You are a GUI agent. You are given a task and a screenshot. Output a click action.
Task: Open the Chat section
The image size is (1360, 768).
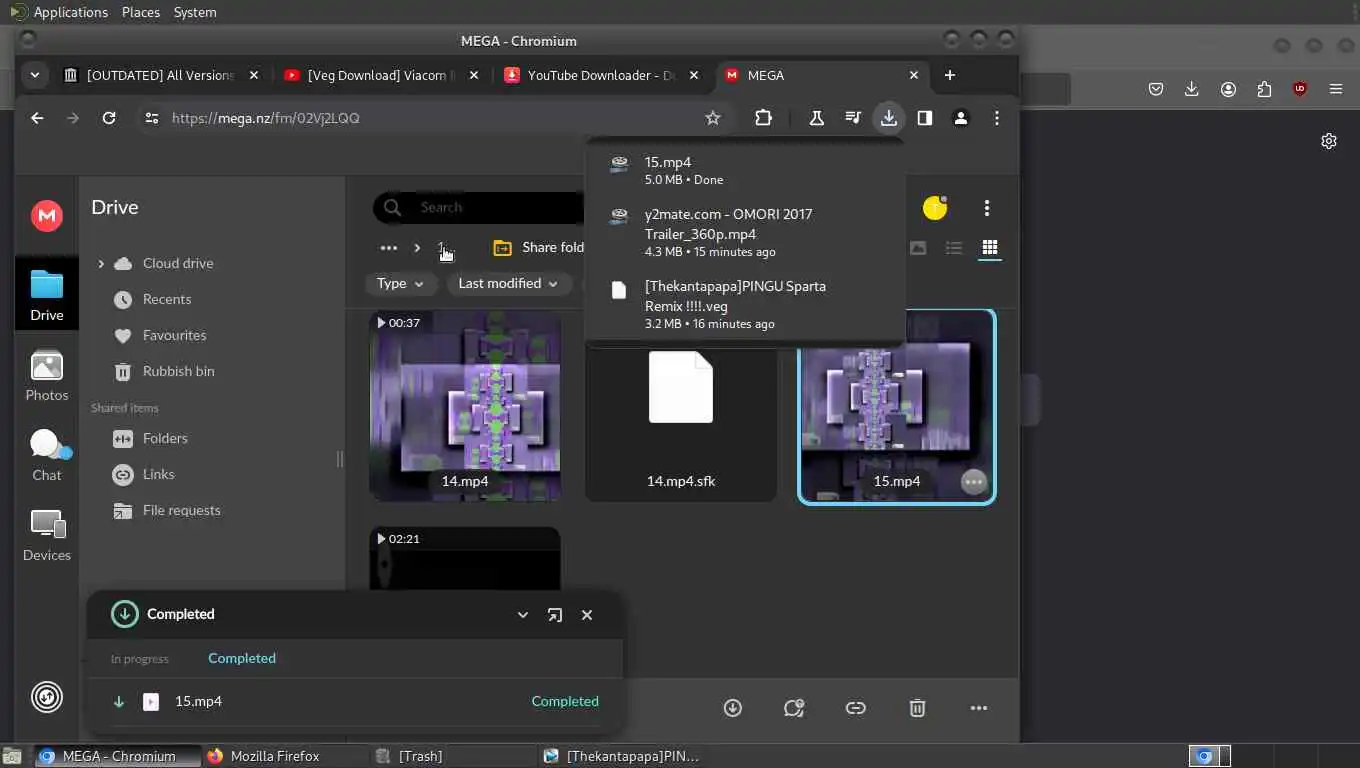[x=47, y=457]
